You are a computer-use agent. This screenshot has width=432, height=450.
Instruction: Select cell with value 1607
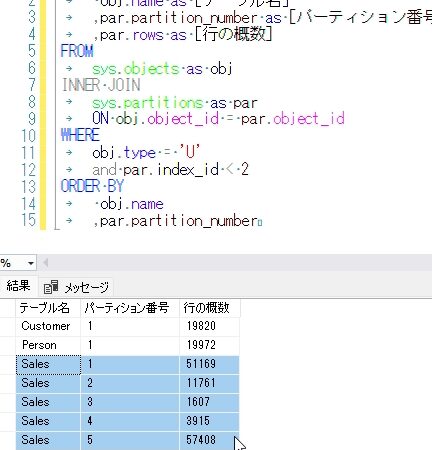click(x=210, y=402)
